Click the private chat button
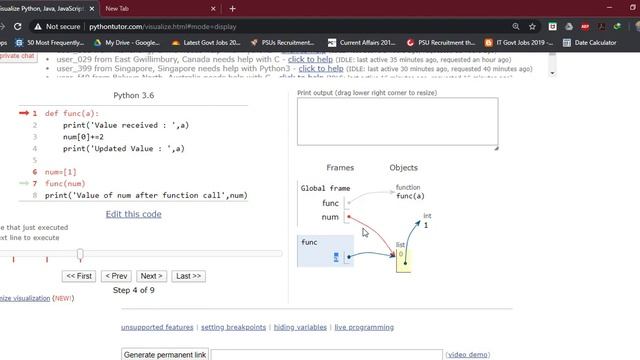 (x=17, y=56)
